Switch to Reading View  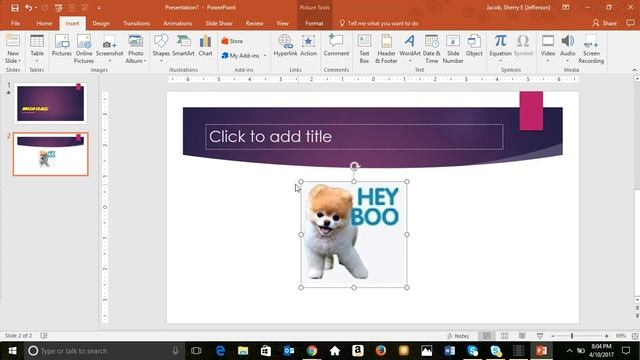tap(522, 336)
